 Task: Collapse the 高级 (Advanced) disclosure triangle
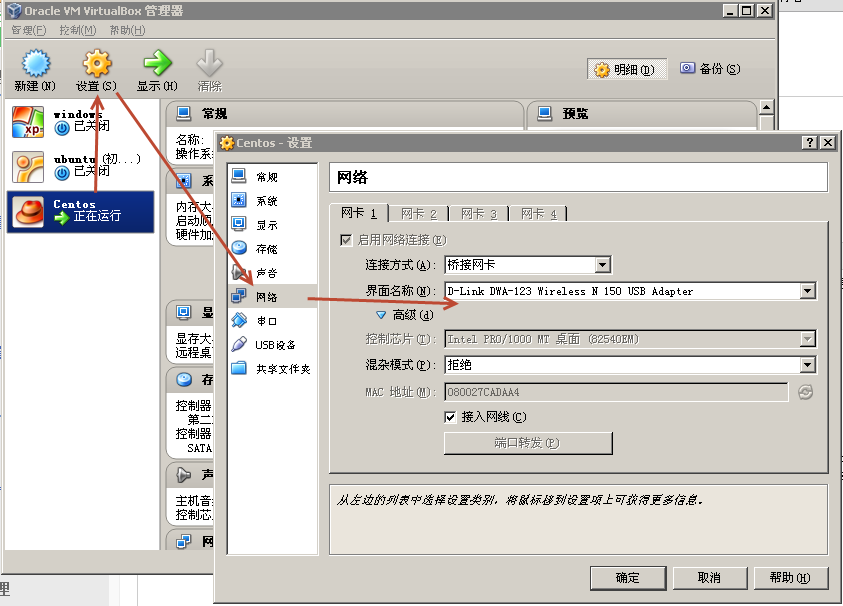(x=381, y=315)
